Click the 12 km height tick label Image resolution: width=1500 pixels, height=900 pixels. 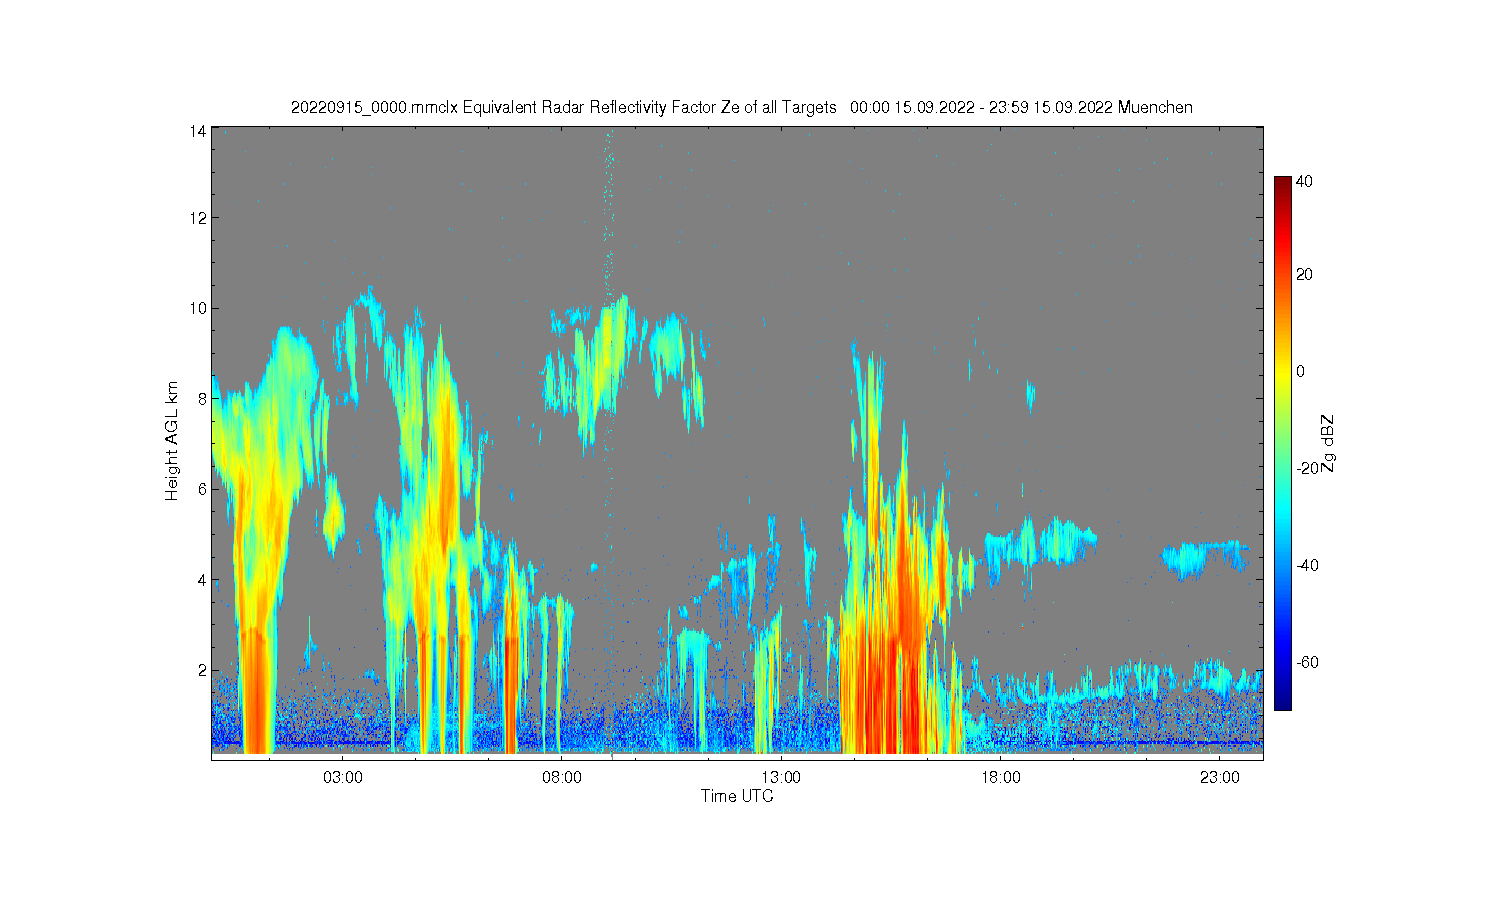pyautogui.click(x=199, y=218)
